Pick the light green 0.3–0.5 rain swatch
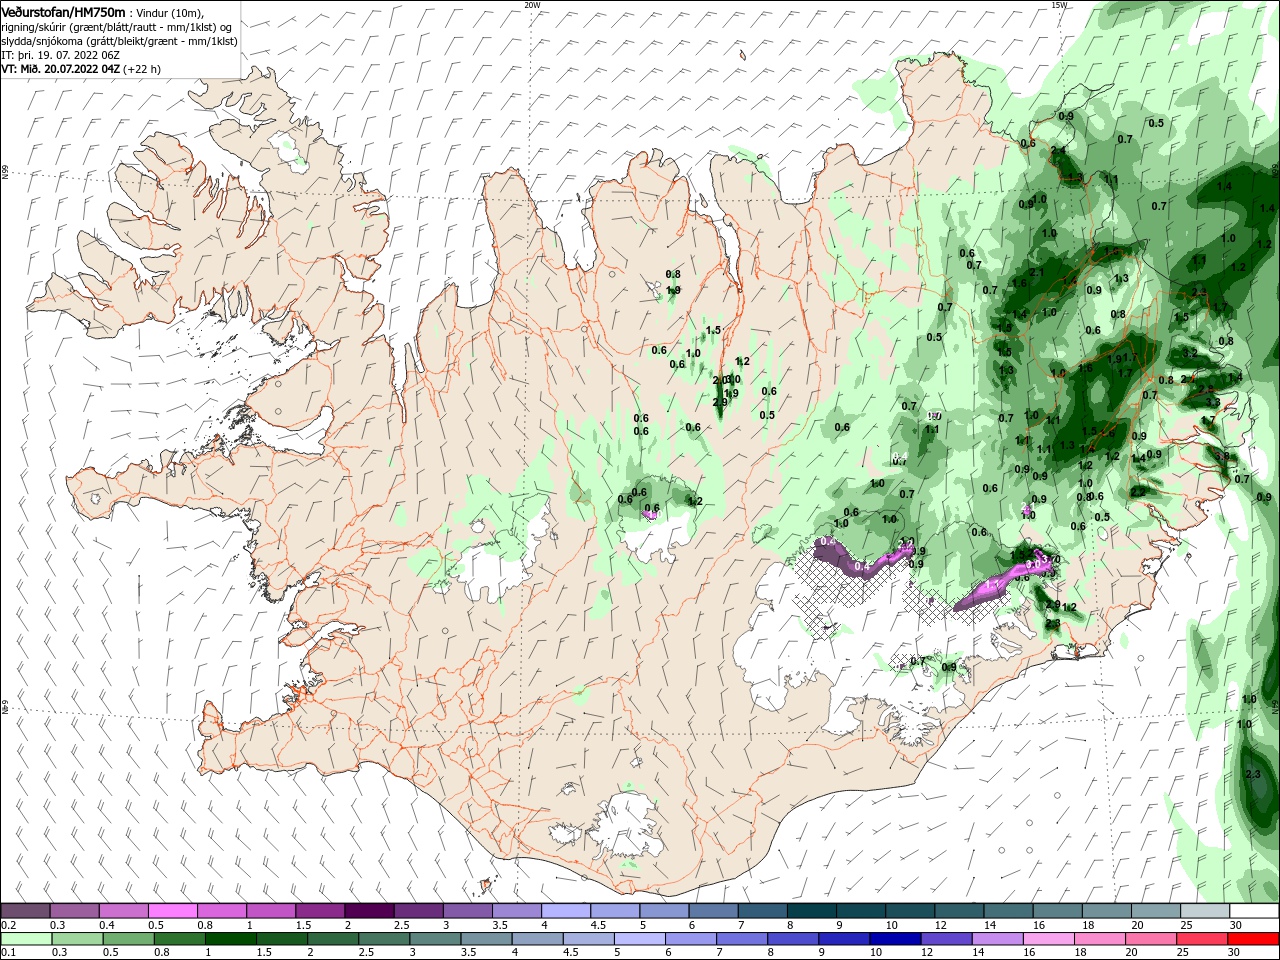This screenshot has width=1280, height=960. coord(77,939)
